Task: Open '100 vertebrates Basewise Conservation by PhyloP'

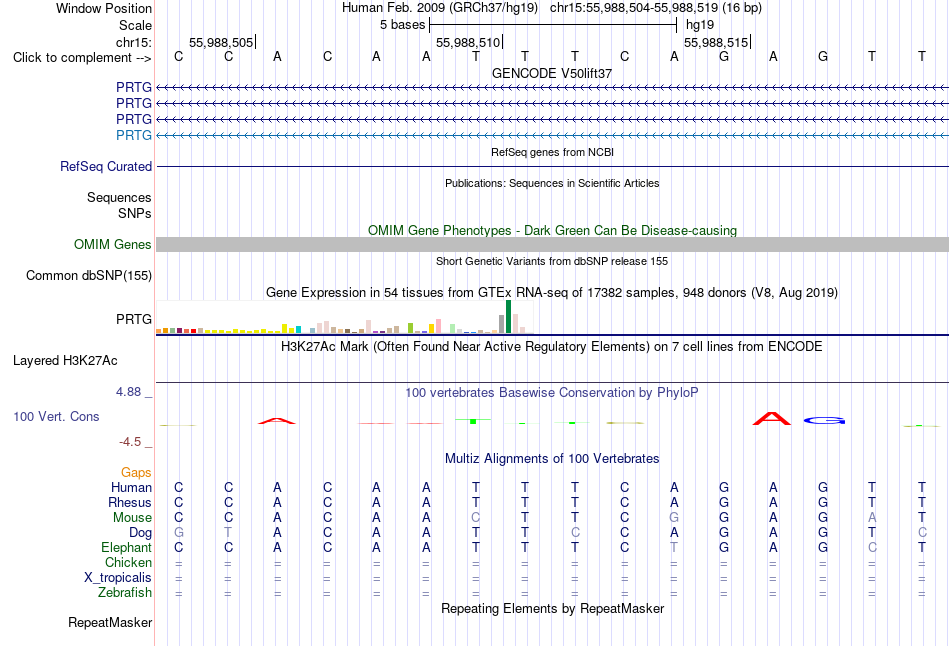Action: pyautogui.click(x=552, y=393)
